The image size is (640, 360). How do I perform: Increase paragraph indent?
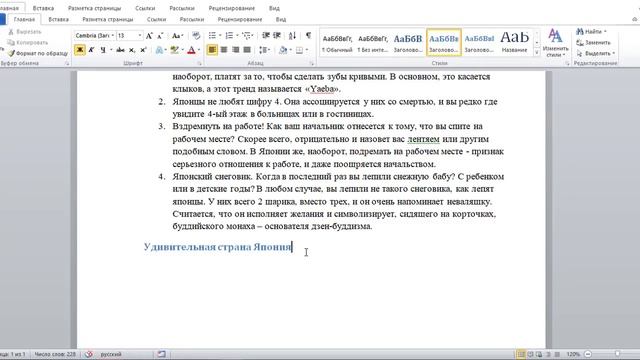[x=277, y=36]
